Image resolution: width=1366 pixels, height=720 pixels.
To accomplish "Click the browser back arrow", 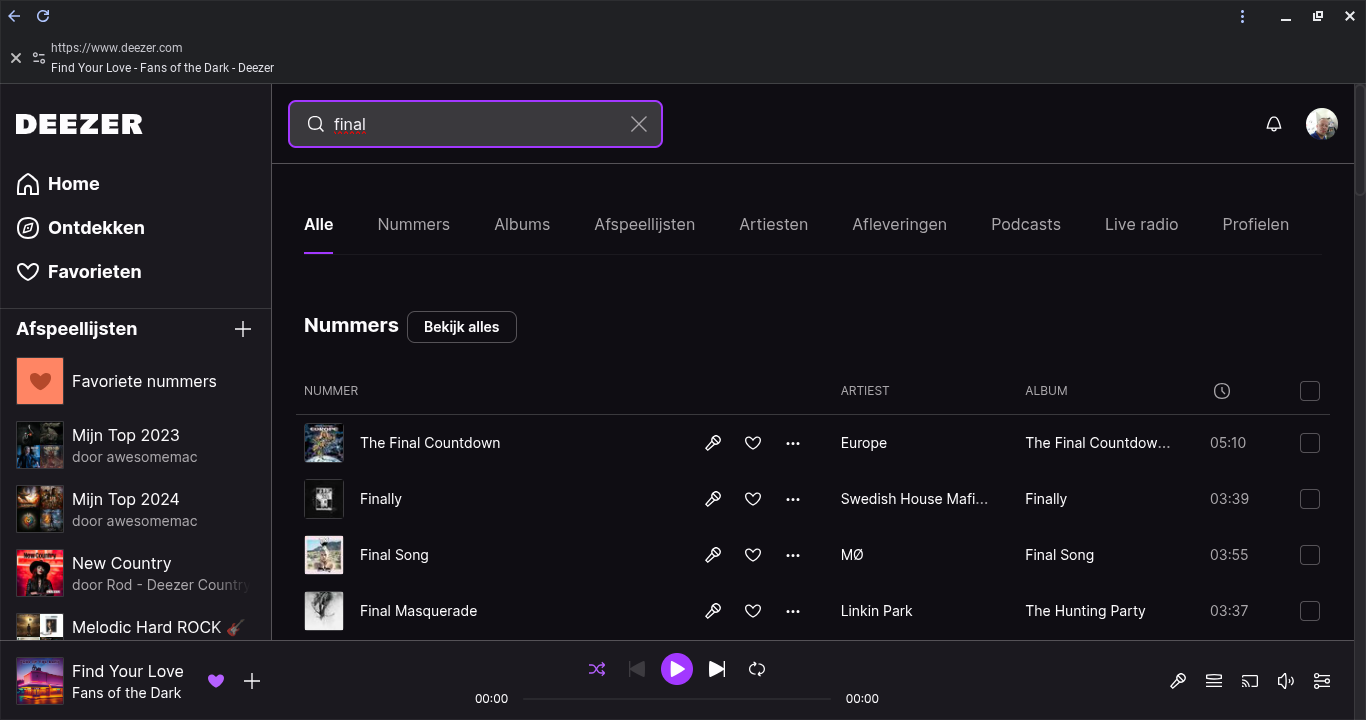I will click(x=15, y=16).
